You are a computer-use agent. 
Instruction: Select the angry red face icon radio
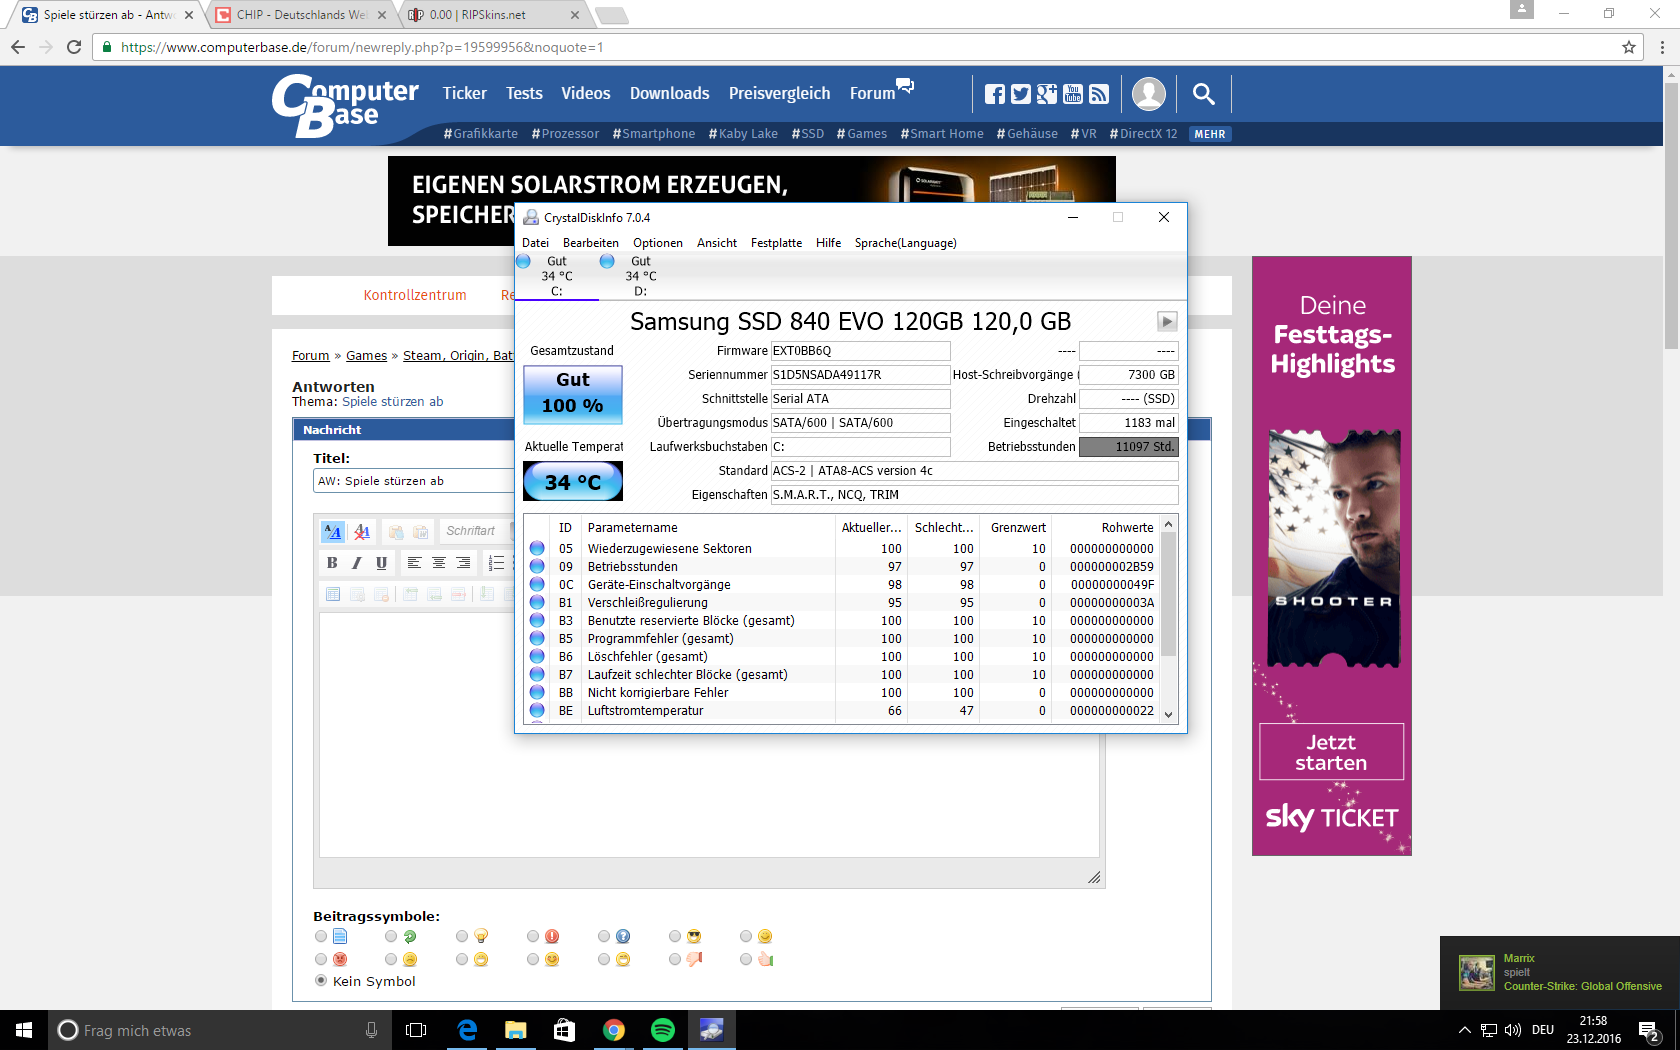(x=321, y=959)
